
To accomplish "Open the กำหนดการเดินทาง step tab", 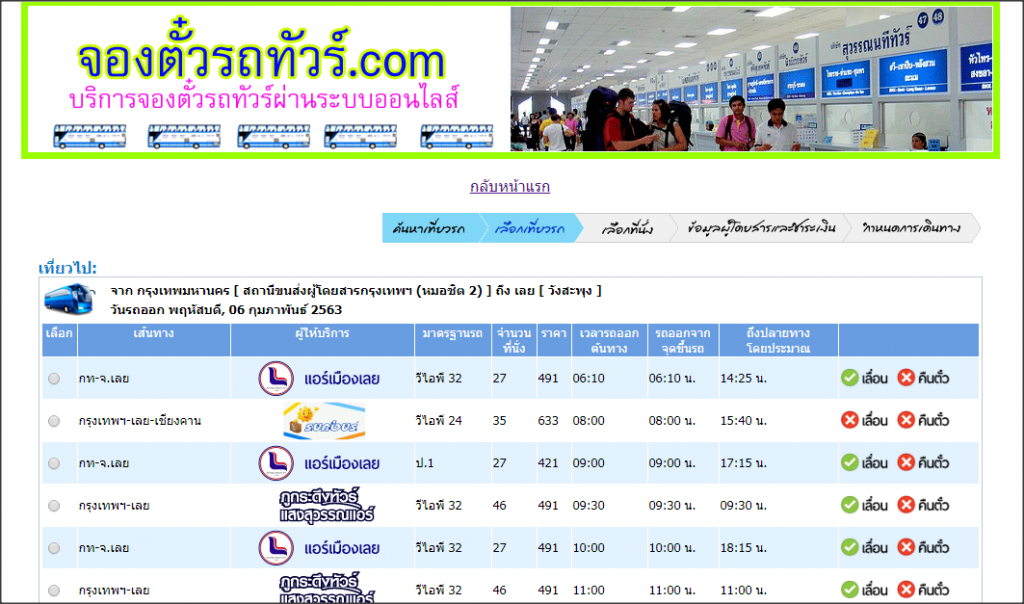I will [x=912, y=228].
